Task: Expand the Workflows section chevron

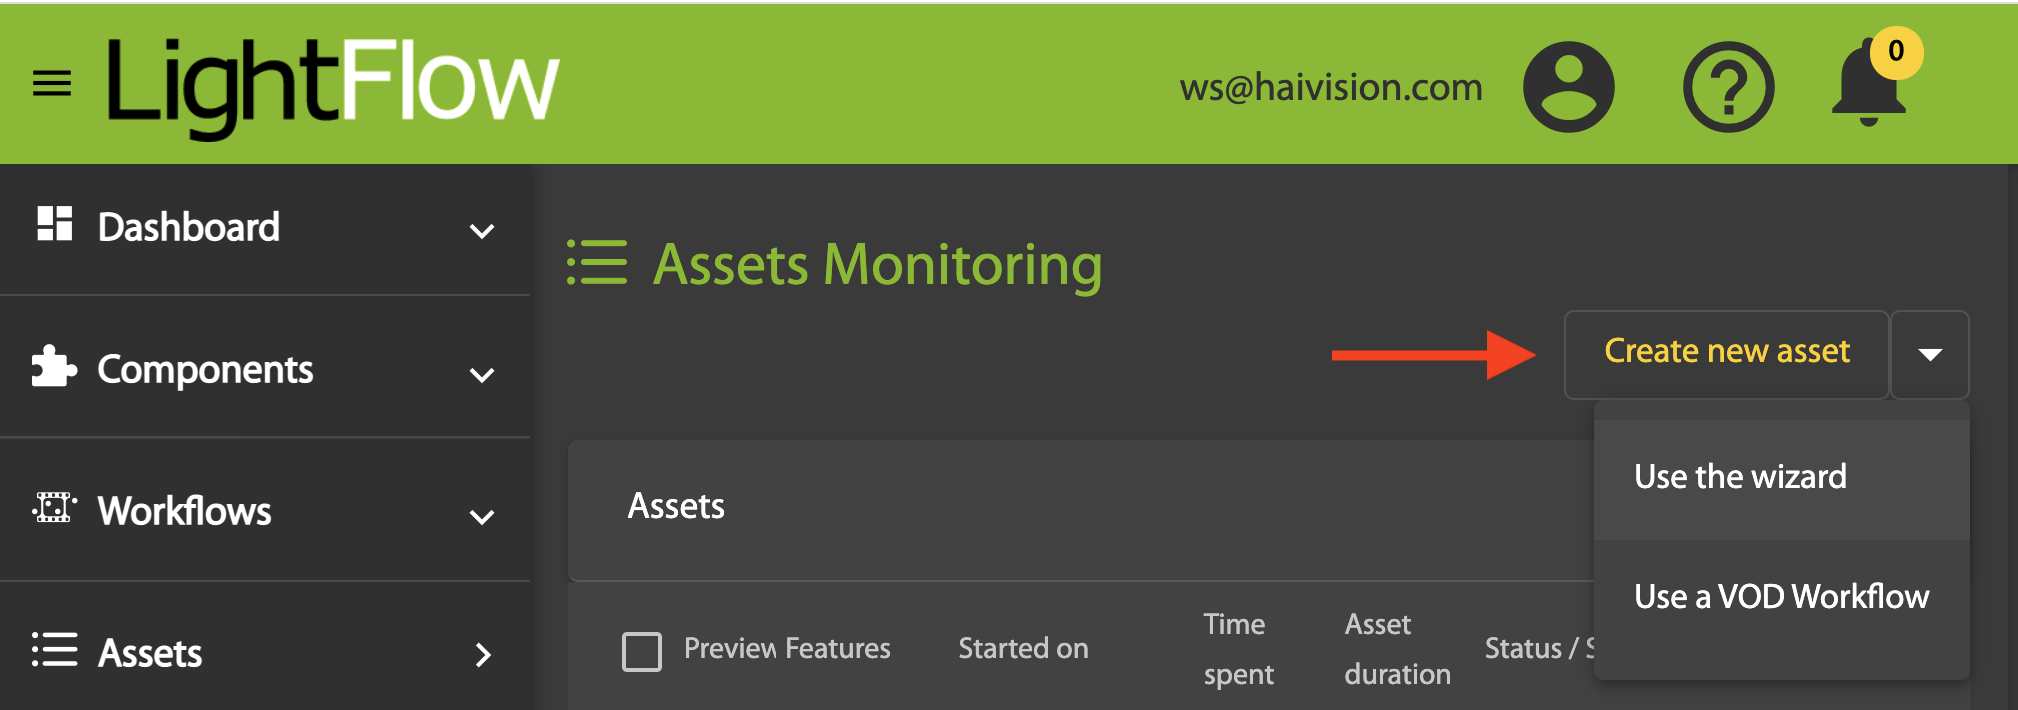Action: point(482,516)
